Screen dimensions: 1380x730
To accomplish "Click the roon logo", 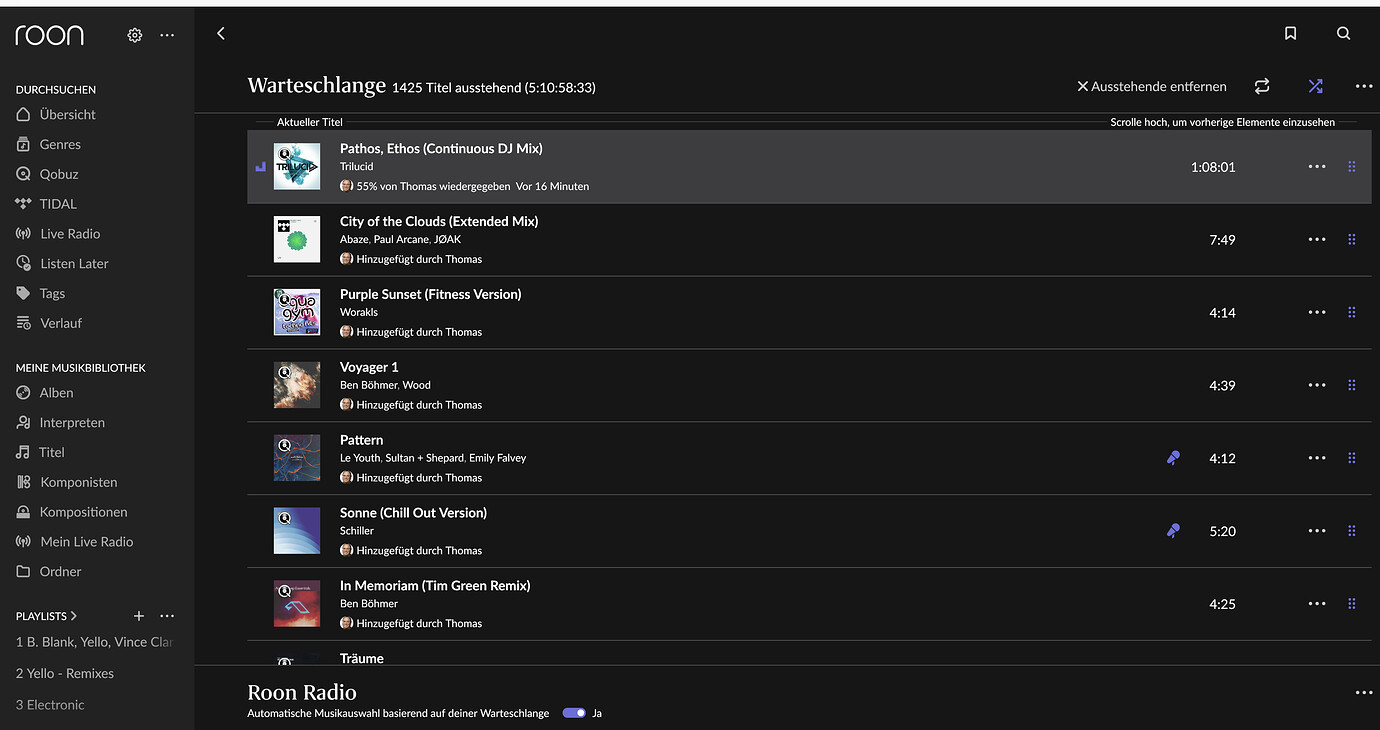I will point(50,35).
